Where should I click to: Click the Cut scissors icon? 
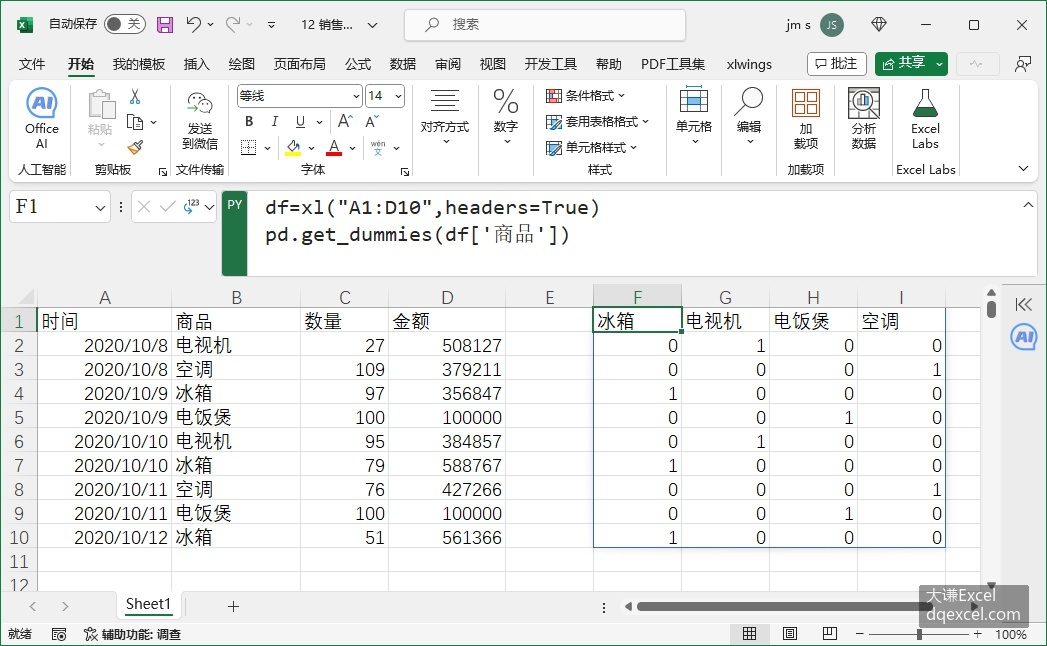click(135, 97)
